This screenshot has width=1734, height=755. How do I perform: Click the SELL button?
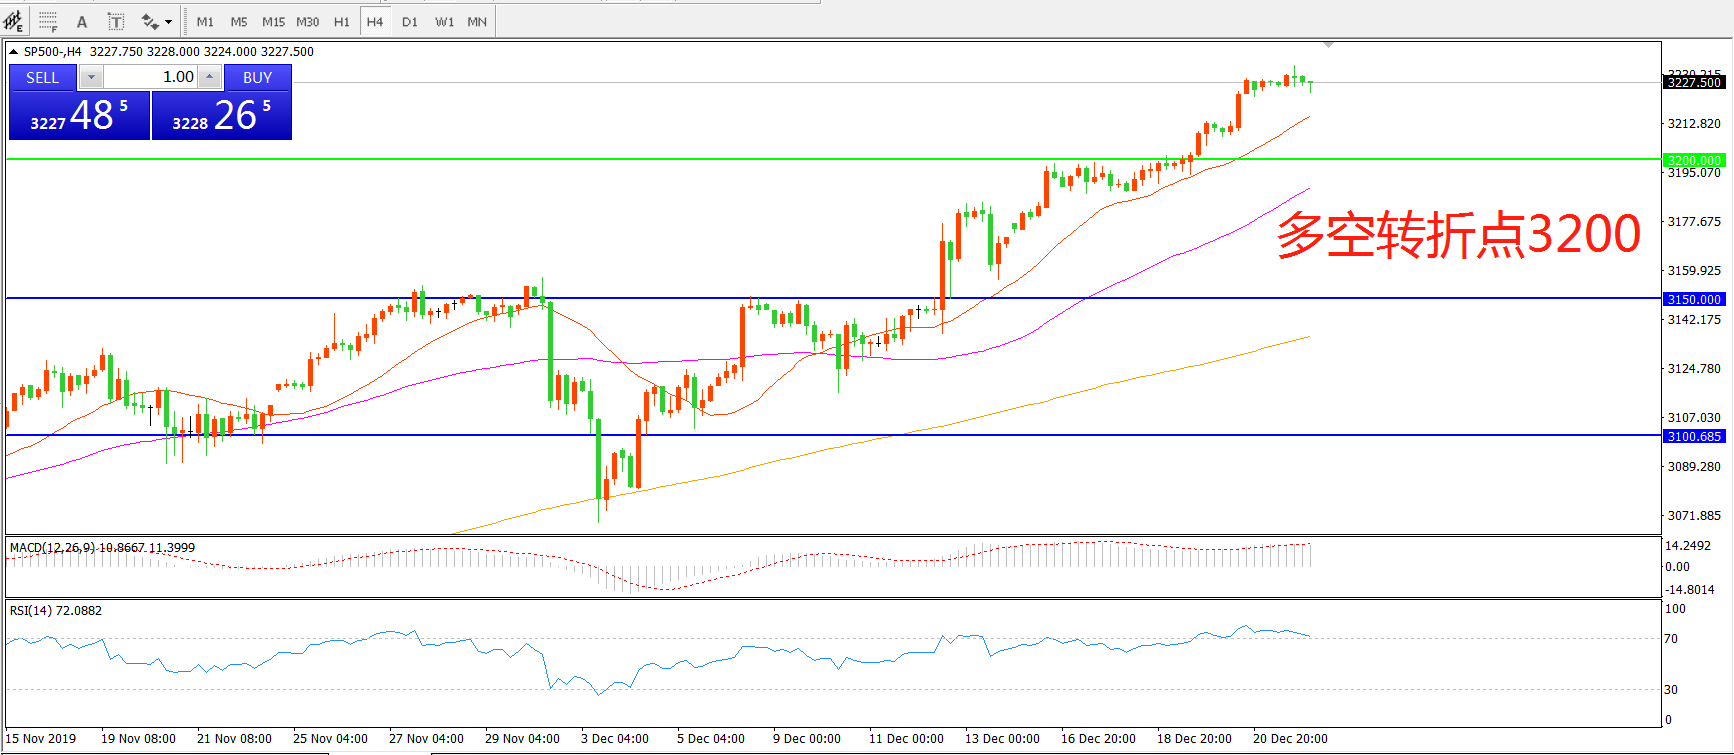pyautogui.click(x=42, y=77)
